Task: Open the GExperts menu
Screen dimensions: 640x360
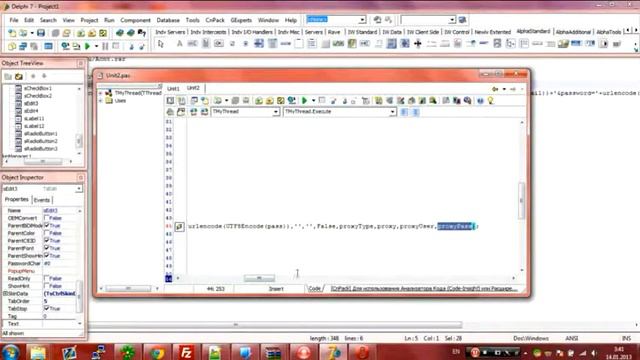Action: tap(241, 20)
